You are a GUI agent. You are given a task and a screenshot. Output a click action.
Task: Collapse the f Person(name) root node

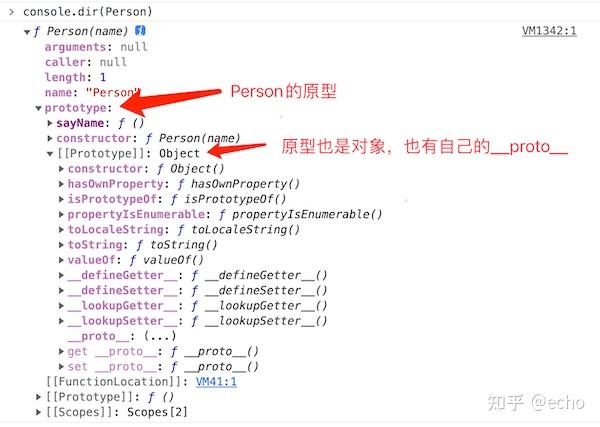27,32
